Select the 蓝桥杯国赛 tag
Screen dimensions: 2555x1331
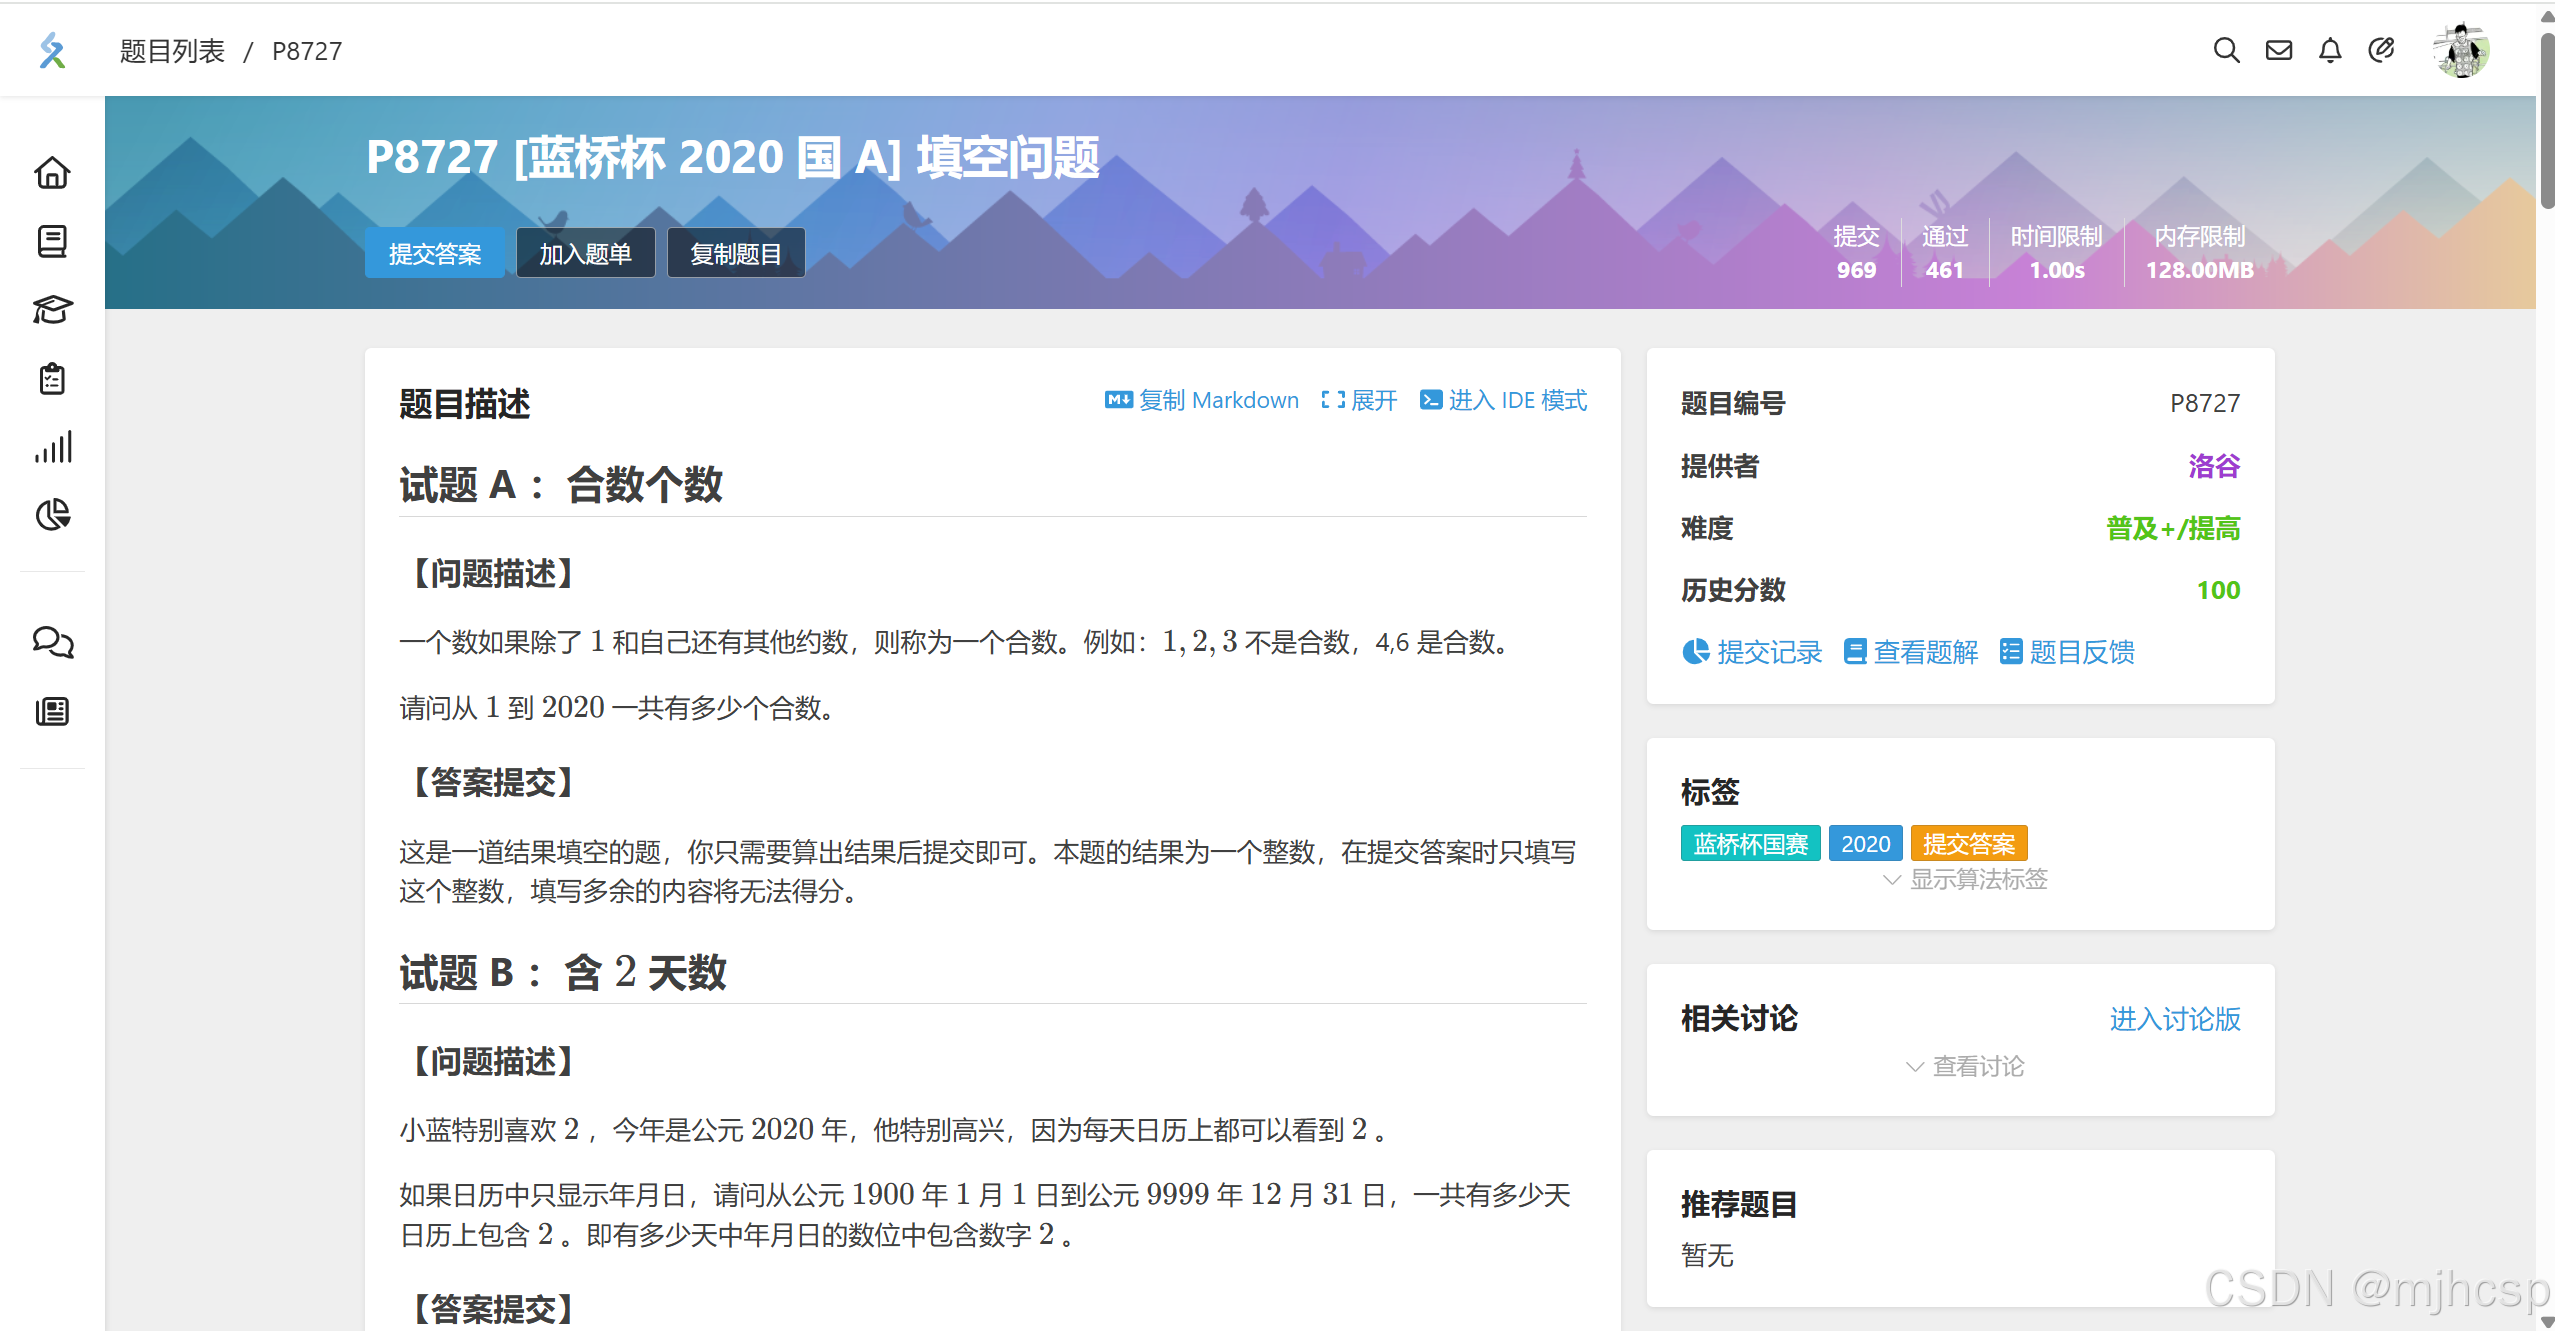tap(1749, 844)
